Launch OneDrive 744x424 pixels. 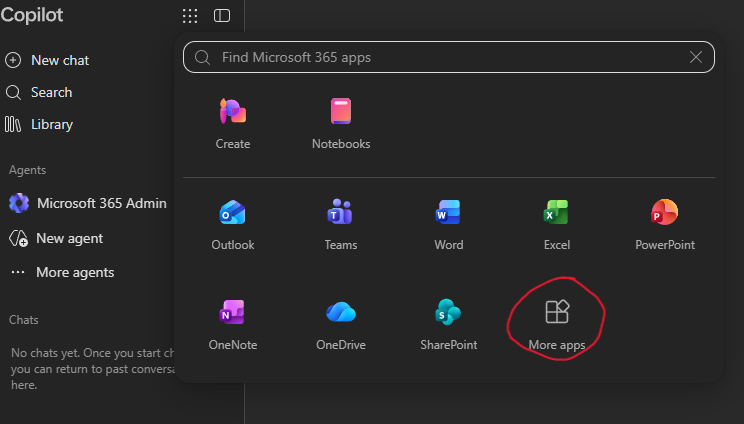pos(341,325)
